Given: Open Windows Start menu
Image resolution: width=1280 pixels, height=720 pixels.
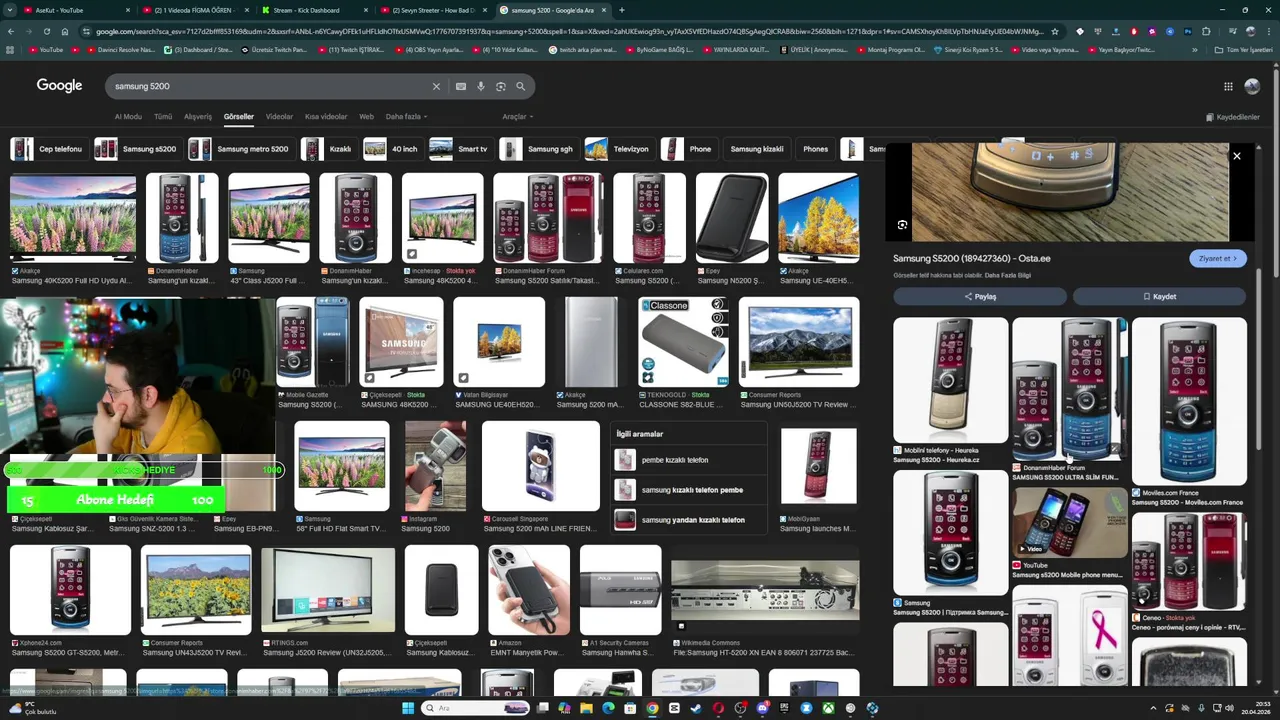Looking at the screenshot, I should [x=408, y=708].
